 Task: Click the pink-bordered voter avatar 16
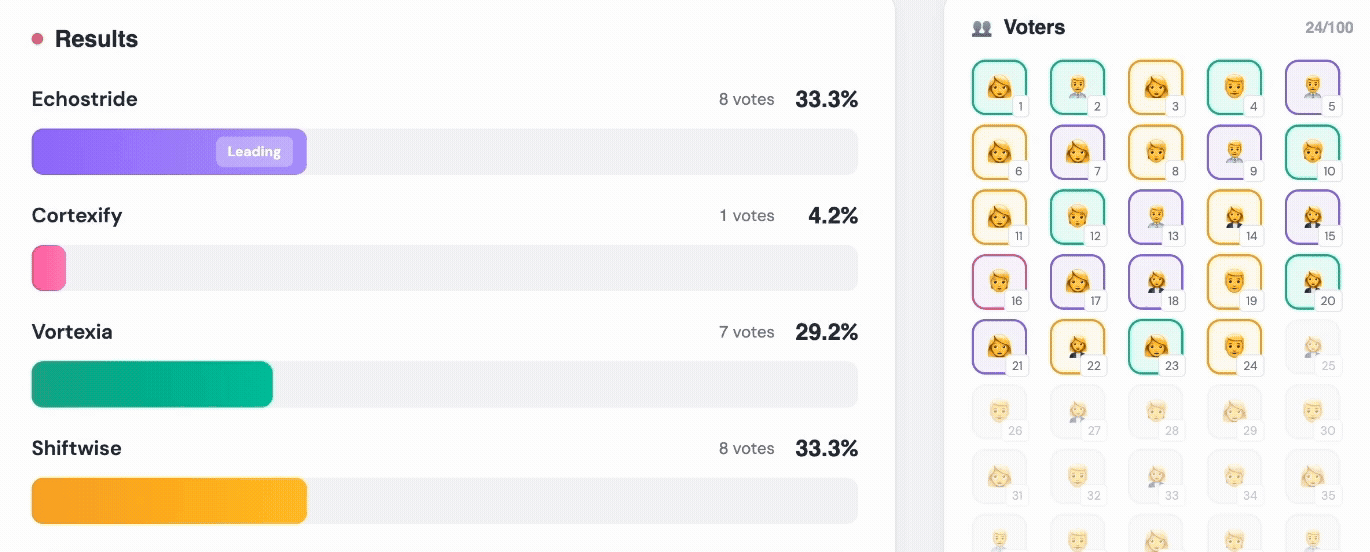(999, 282)
